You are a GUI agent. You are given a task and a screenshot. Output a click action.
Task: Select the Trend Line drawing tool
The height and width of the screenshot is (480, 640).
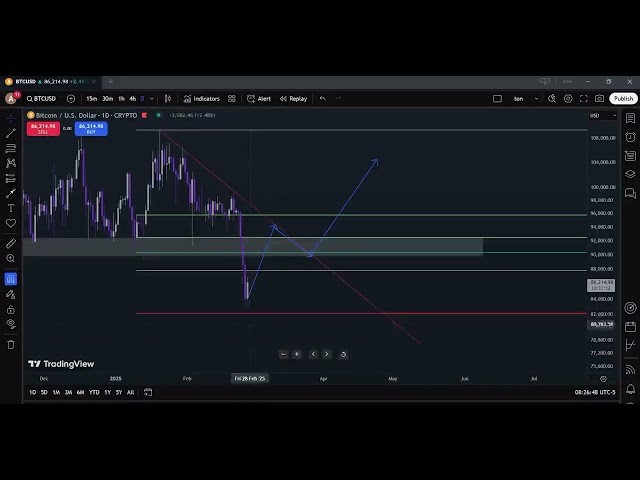pyautogui.click(x=11, y=133)
